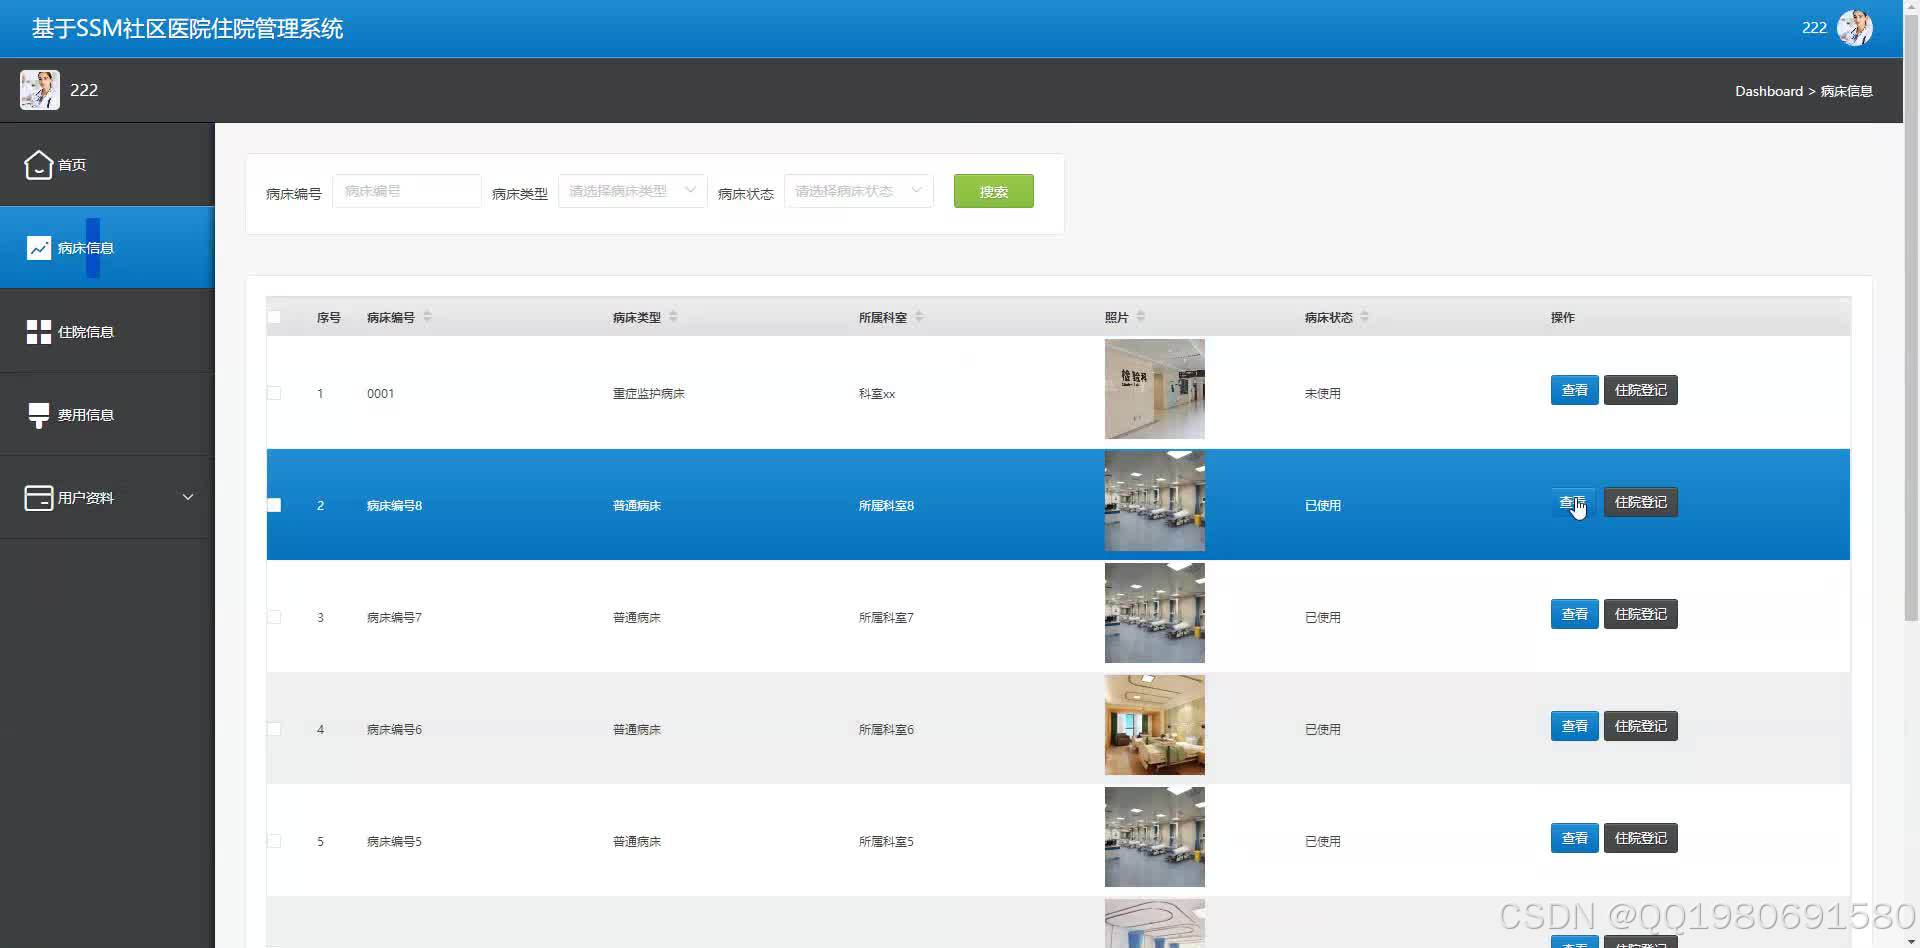Click 住院登记 for 病床编号5 row

click(1640, 838)
